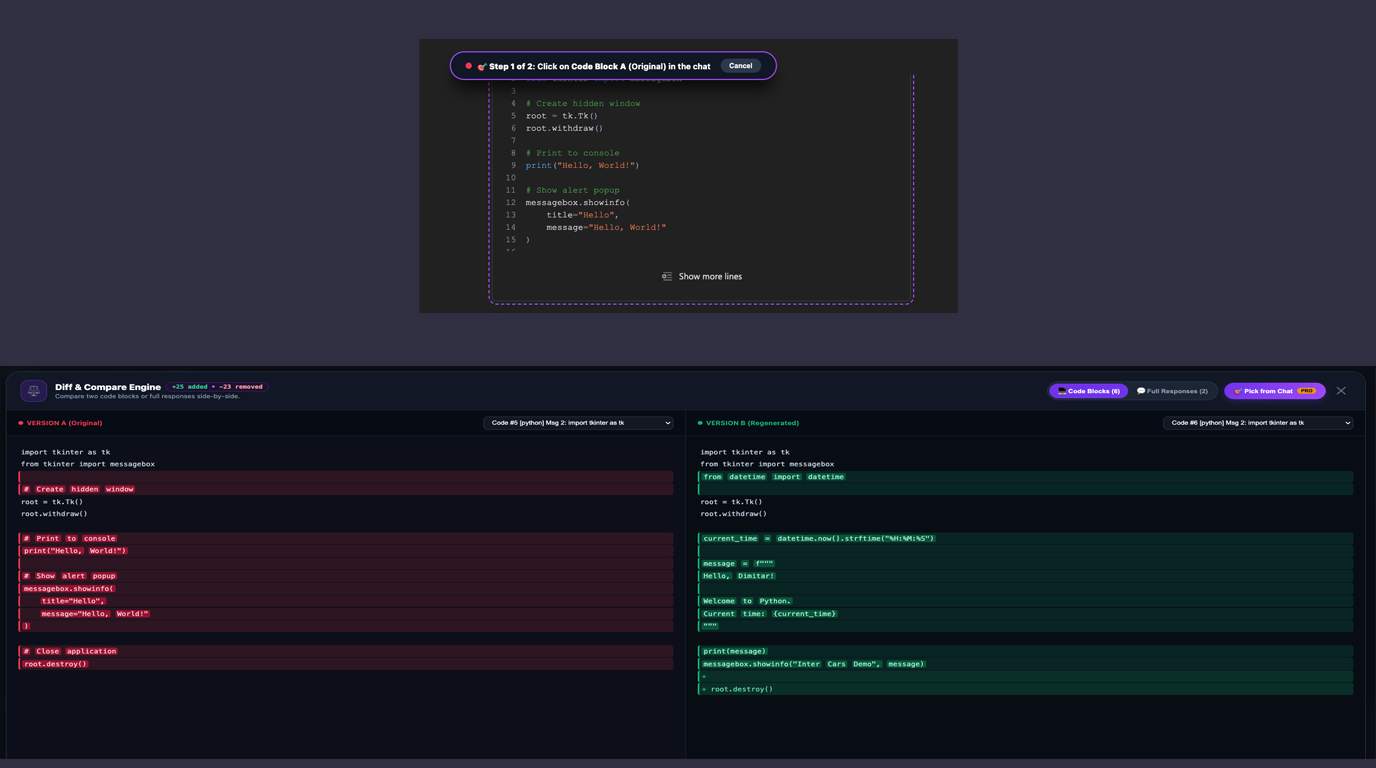Click the removed line '# Create hidden window'
The image size is (1376, 768).
coord(346,489)
